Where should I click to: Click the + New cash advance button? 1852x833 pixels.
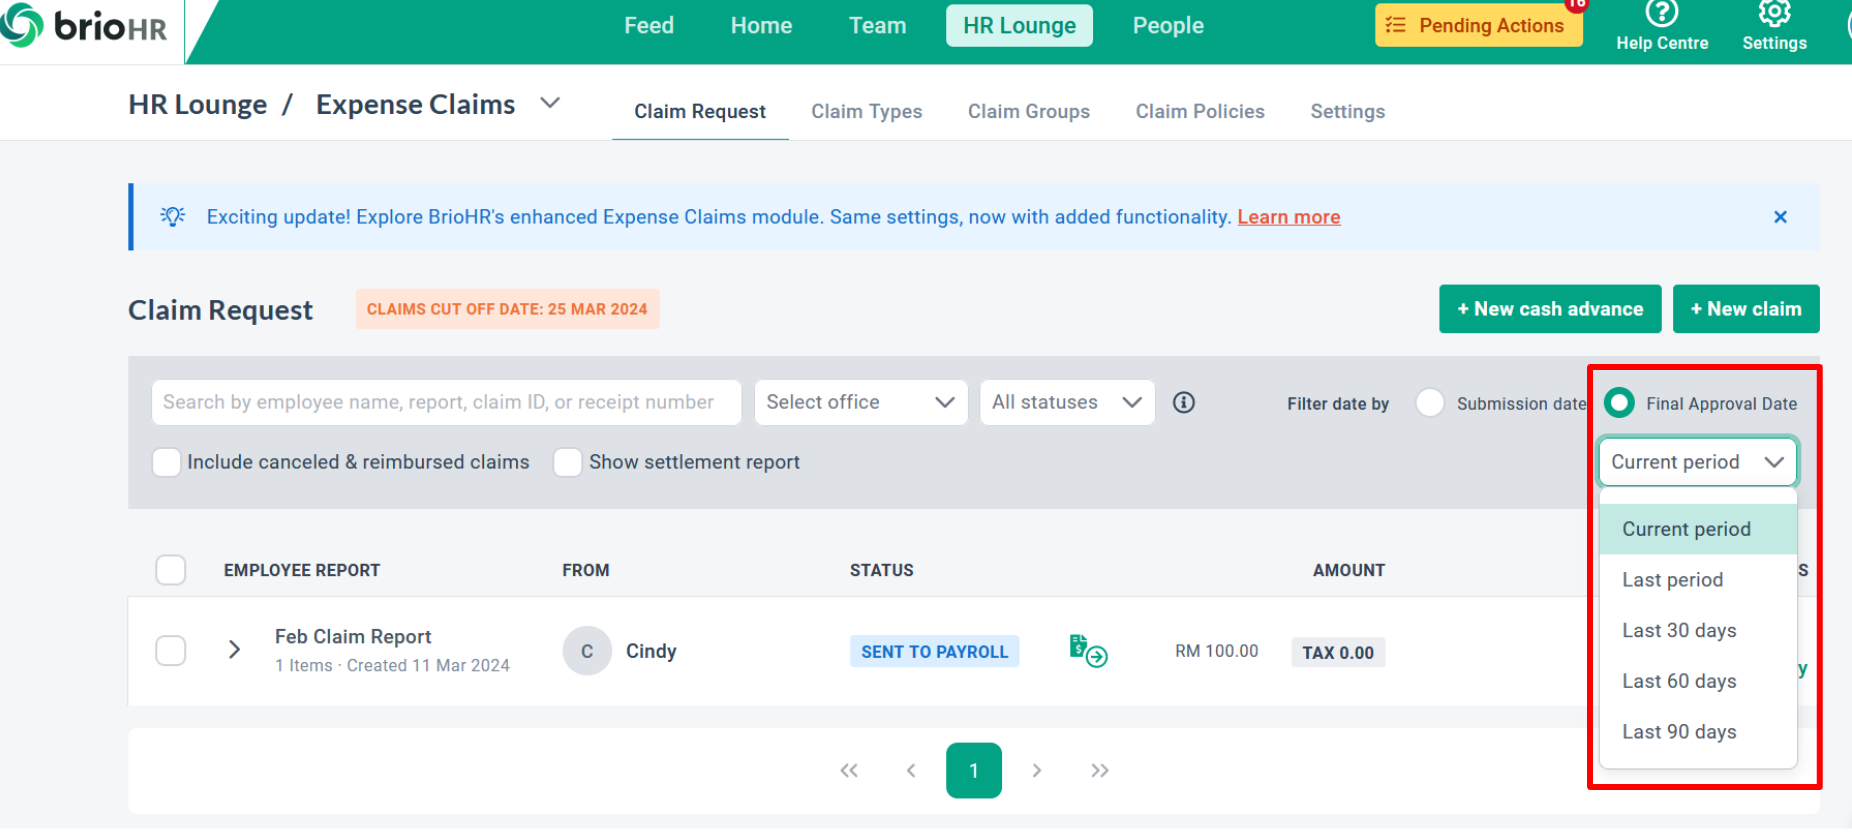pos(1550,309)
